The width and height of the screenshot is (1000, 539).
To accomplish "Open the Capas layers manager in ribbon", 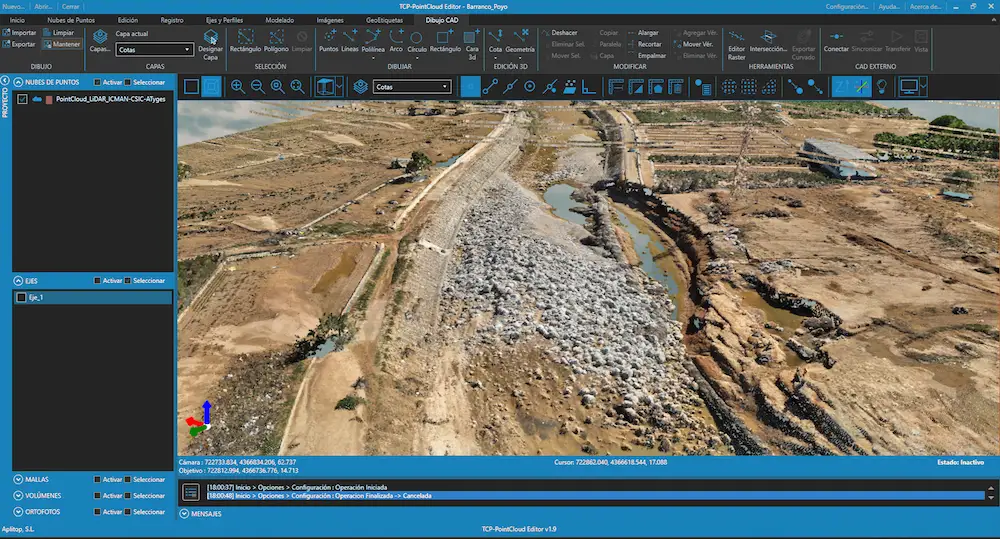I will (x=100, y=41).
